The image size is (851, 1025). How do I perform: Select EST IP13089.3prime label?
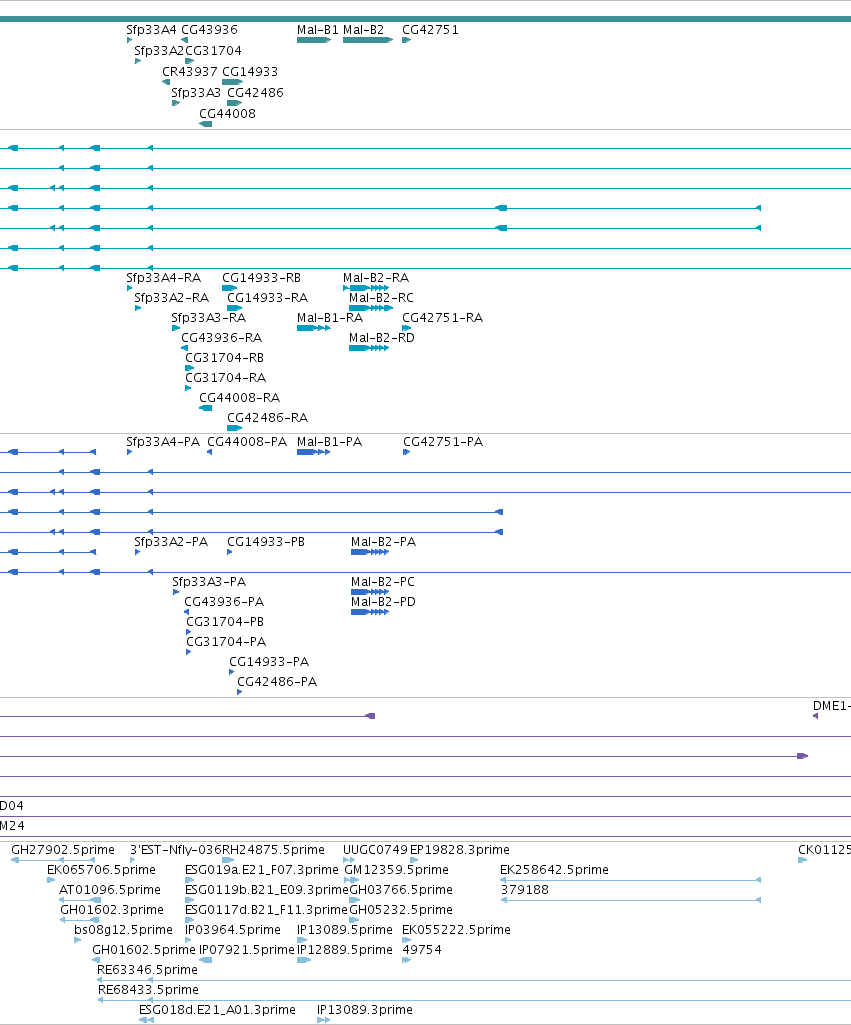pyautogui.click(x=365, y=1010)
